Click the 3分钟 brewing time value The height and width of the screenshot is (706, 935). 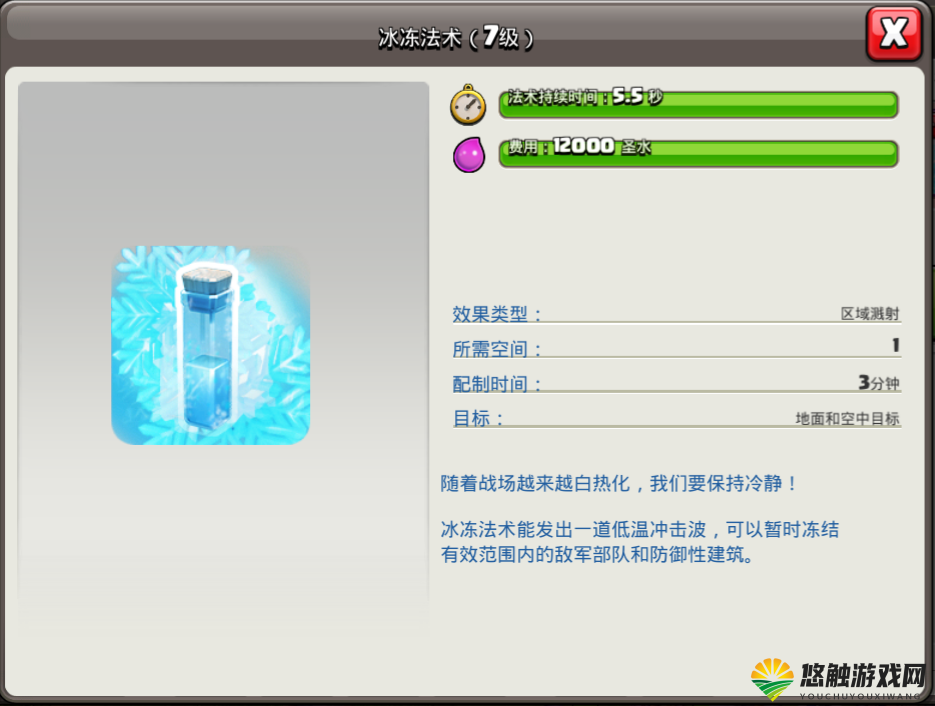tap(878, 382)
